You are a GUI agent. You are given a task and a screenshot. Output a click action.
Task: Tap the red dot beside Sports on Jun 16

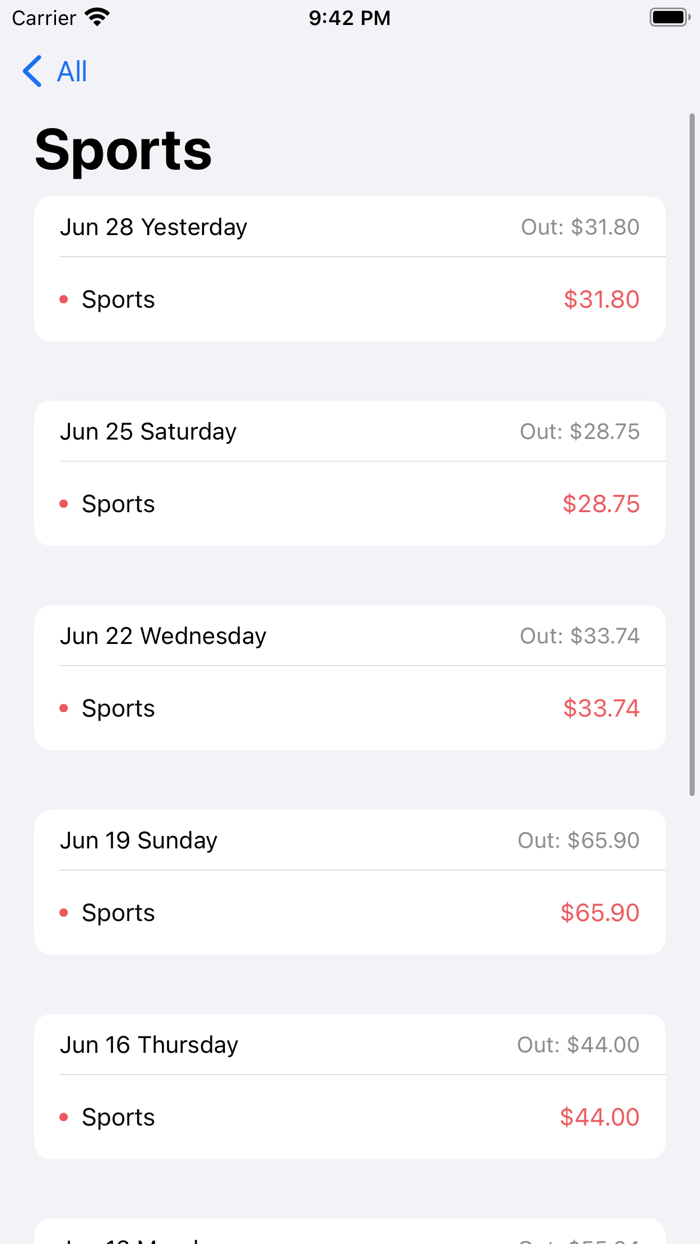[64, 1117]
